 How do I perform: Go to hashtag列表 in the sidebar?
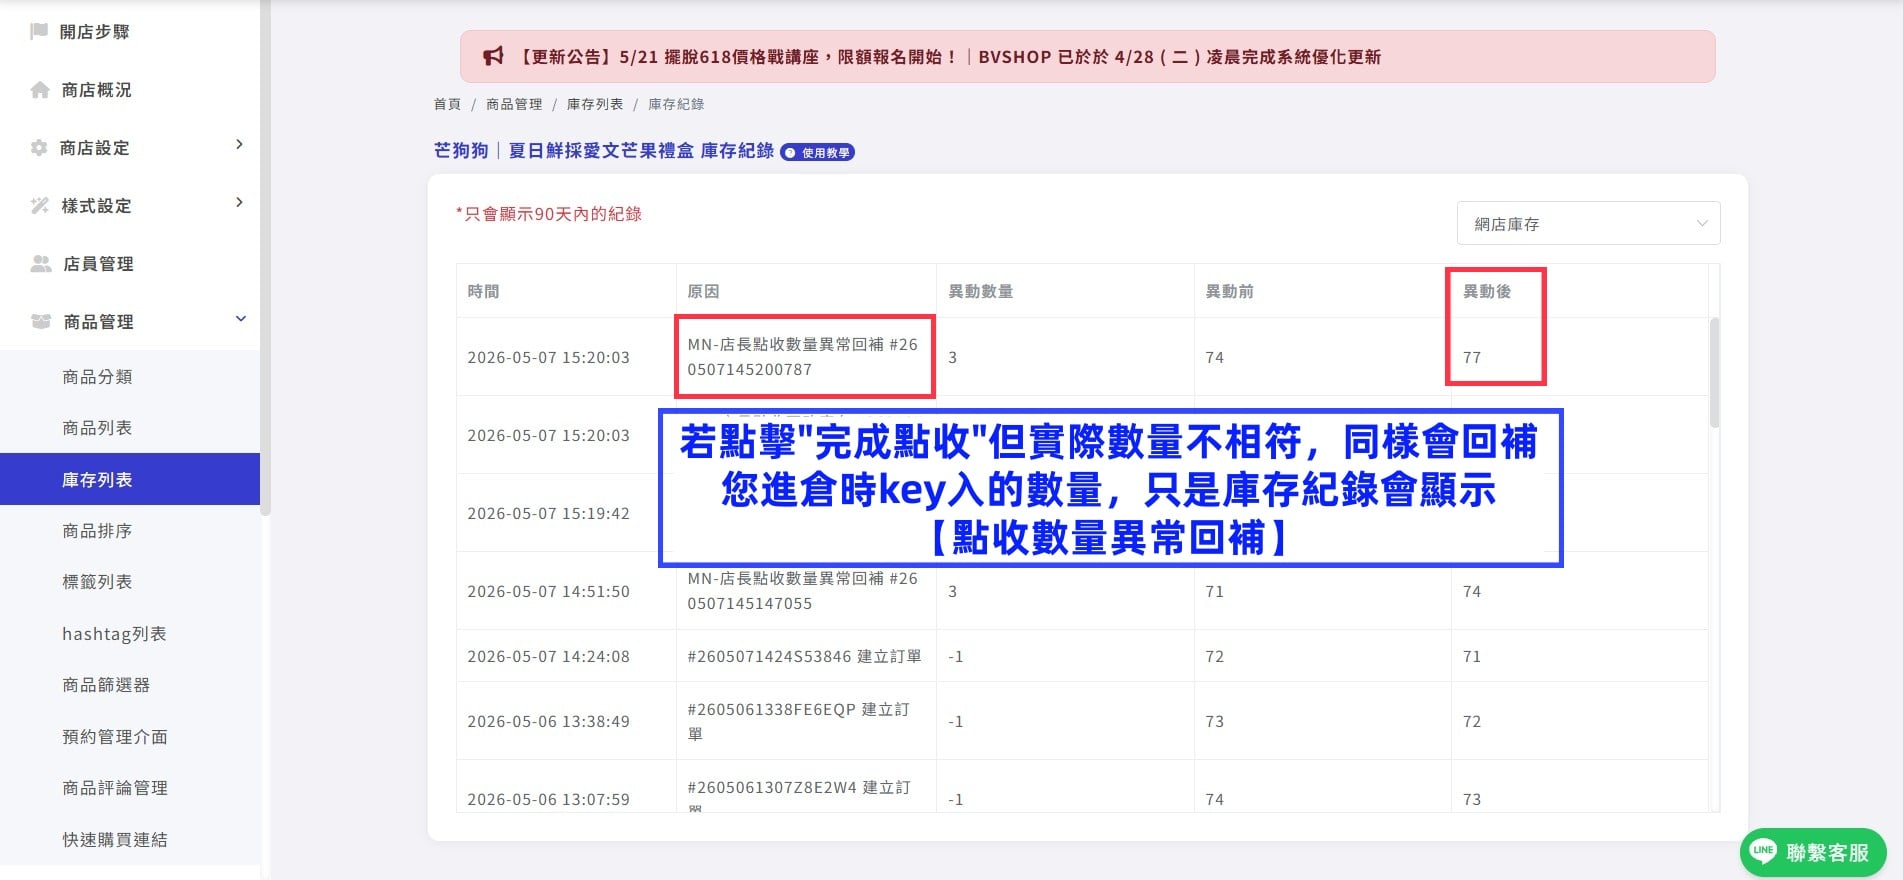point(114,634)
